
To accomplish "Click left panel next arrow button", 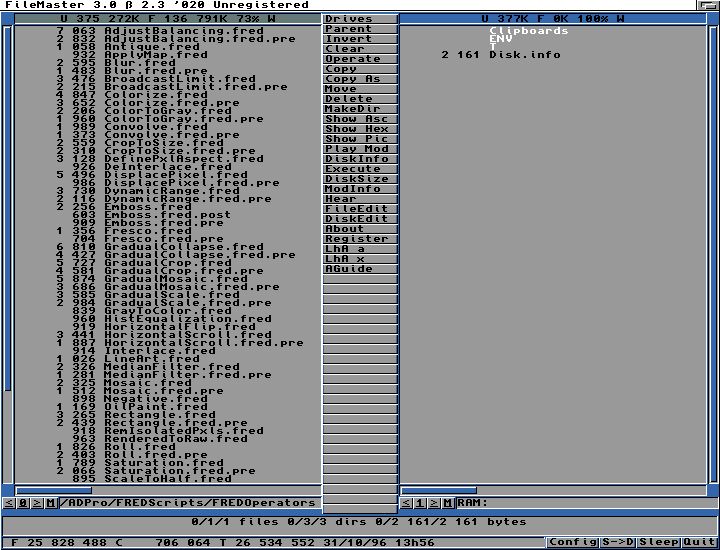I will (37, 503).
